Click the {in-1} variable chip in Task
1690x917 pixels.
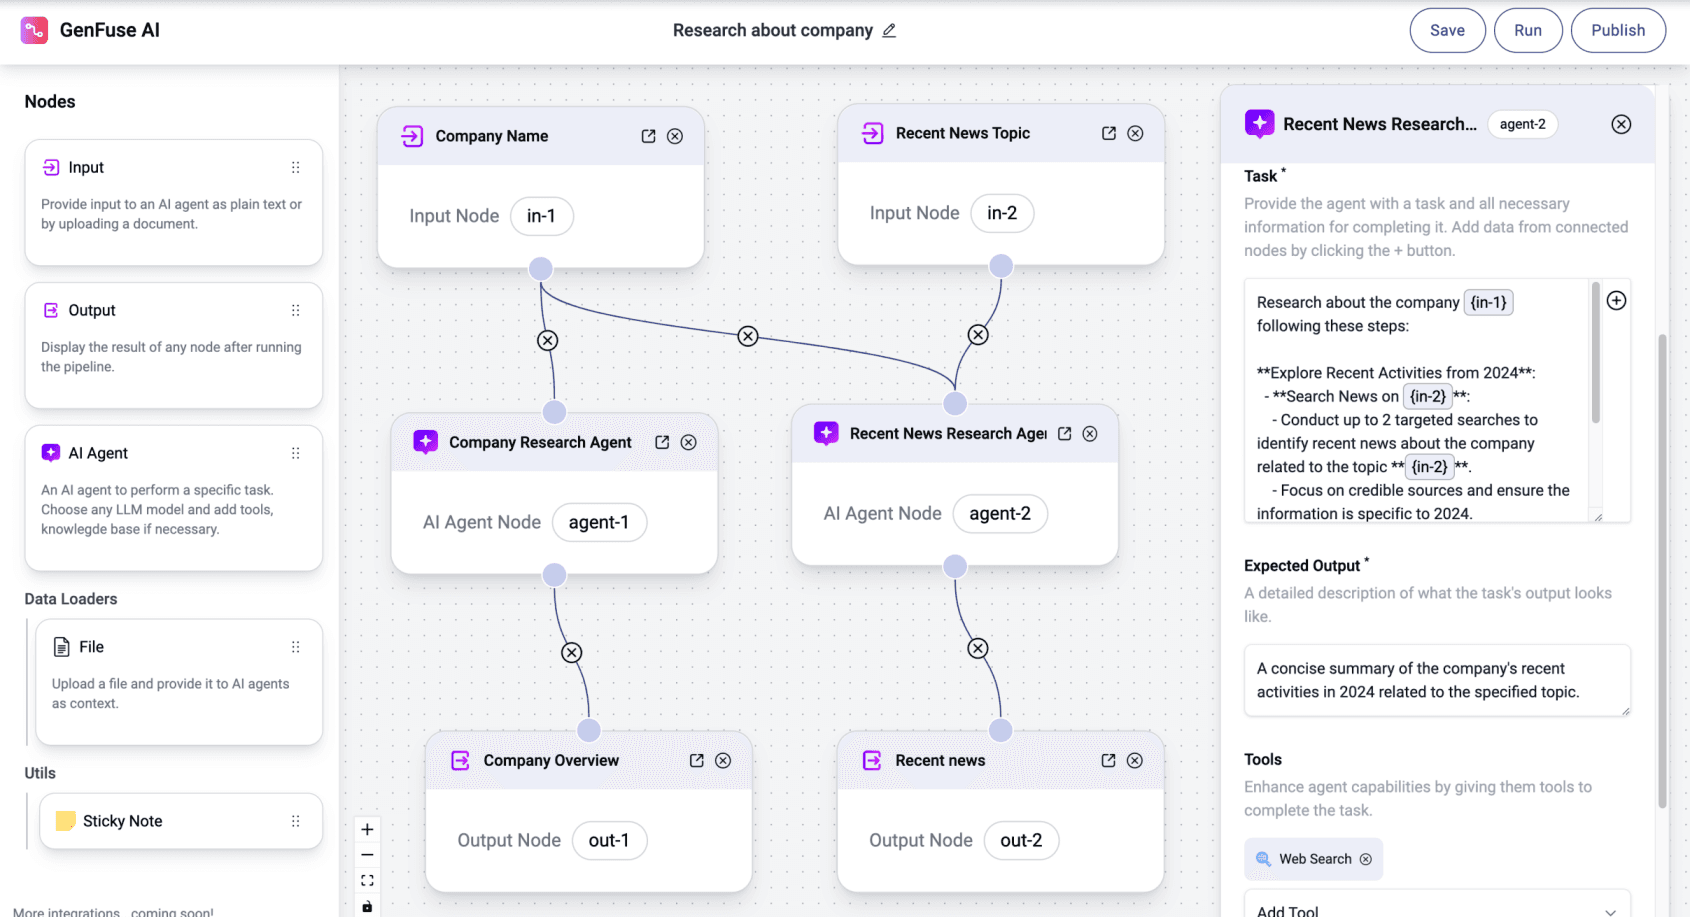pos(1488,302)
